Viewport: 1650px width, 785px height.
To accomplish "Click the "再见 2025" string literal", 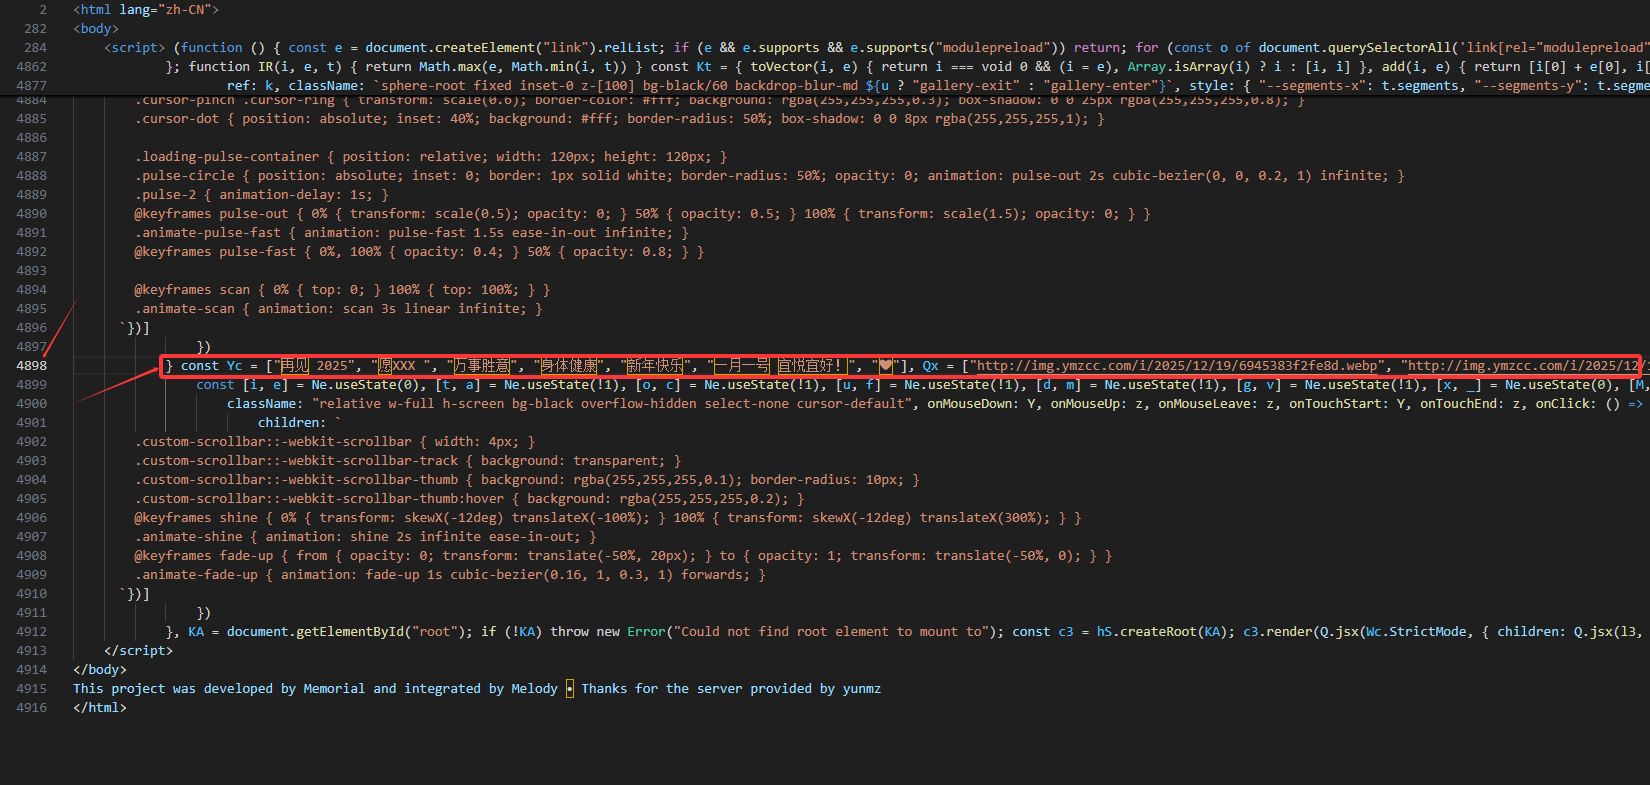I will click(x=315, y=366).
